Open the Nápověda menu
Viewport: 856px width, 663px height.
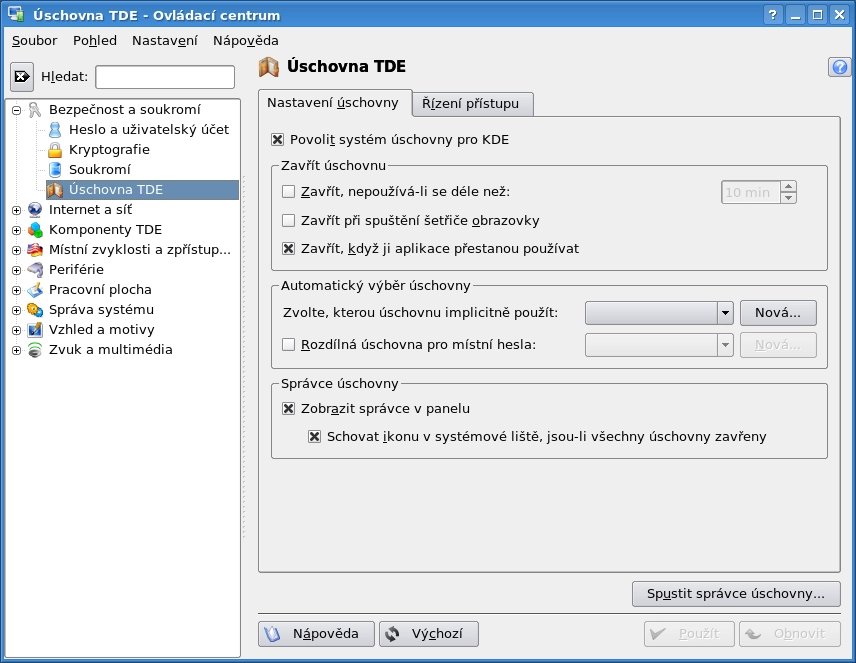[246, 40]
